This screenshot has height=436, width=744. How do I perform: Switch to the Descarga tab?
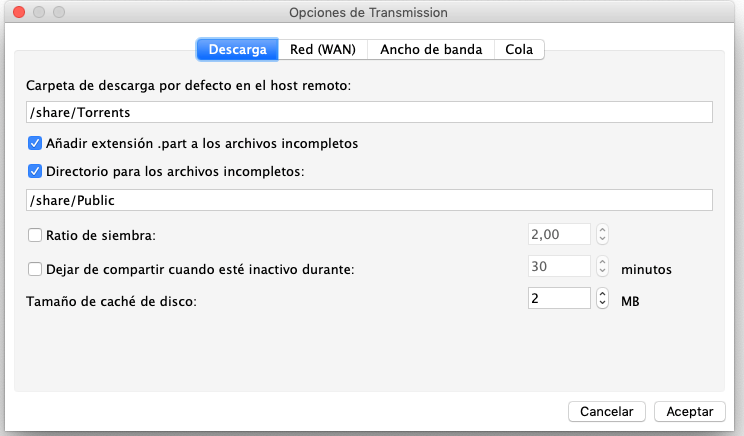coord(237,49)
